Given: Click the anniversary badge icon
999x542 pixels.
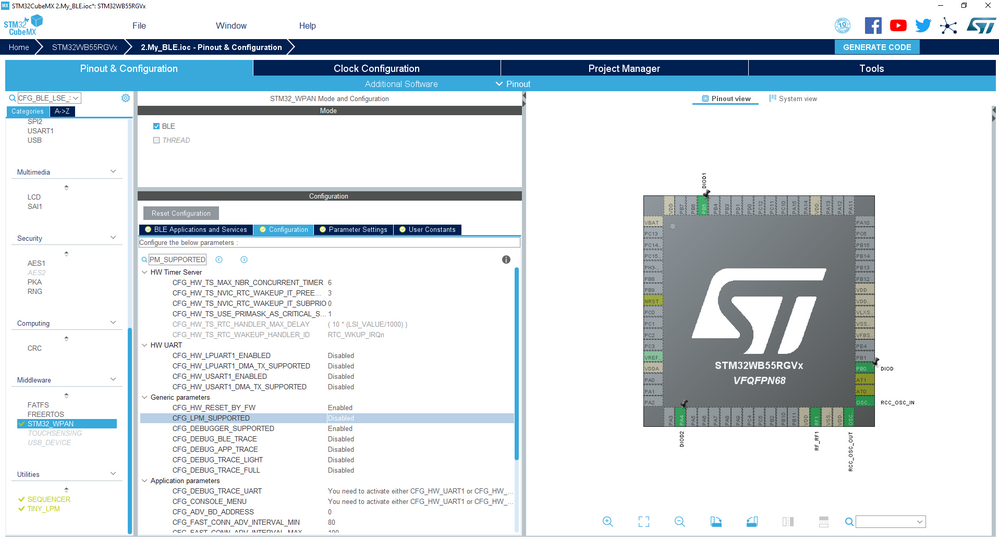Looking at the screenshot, I should (842, 25).
